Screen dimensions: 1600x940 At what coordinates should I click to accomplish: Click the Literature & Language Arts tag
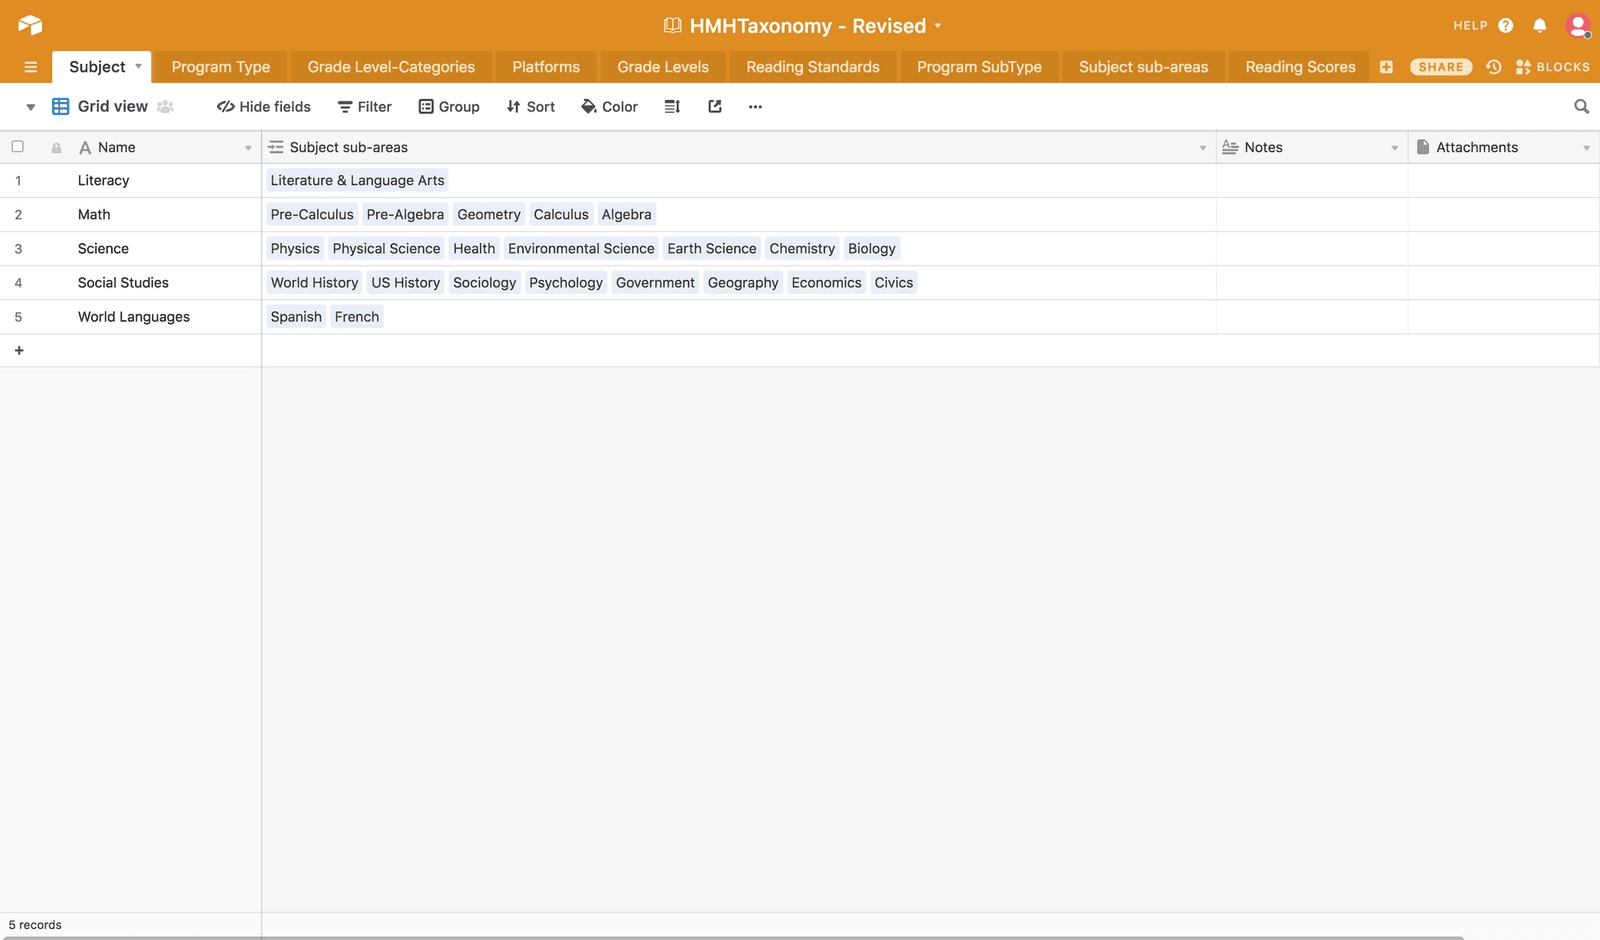click(x=357, y=181)
